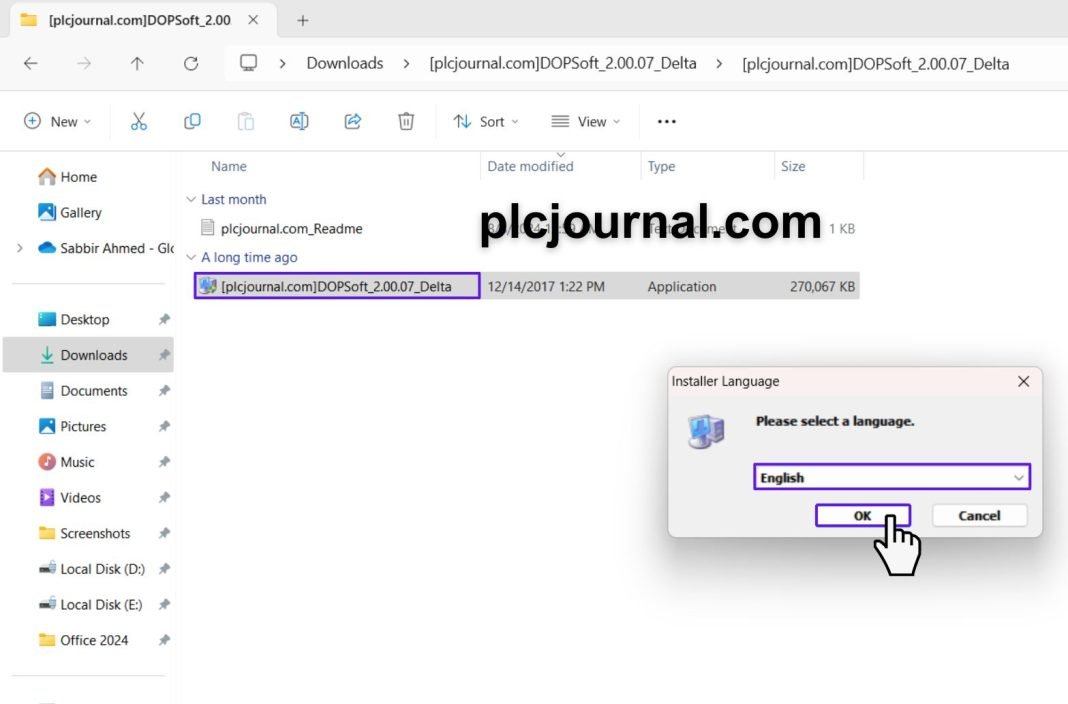Viewport: 1068px width, 704px height.
Task: Select the plcjournal.com_Readme file
Action: coord(291,228)
